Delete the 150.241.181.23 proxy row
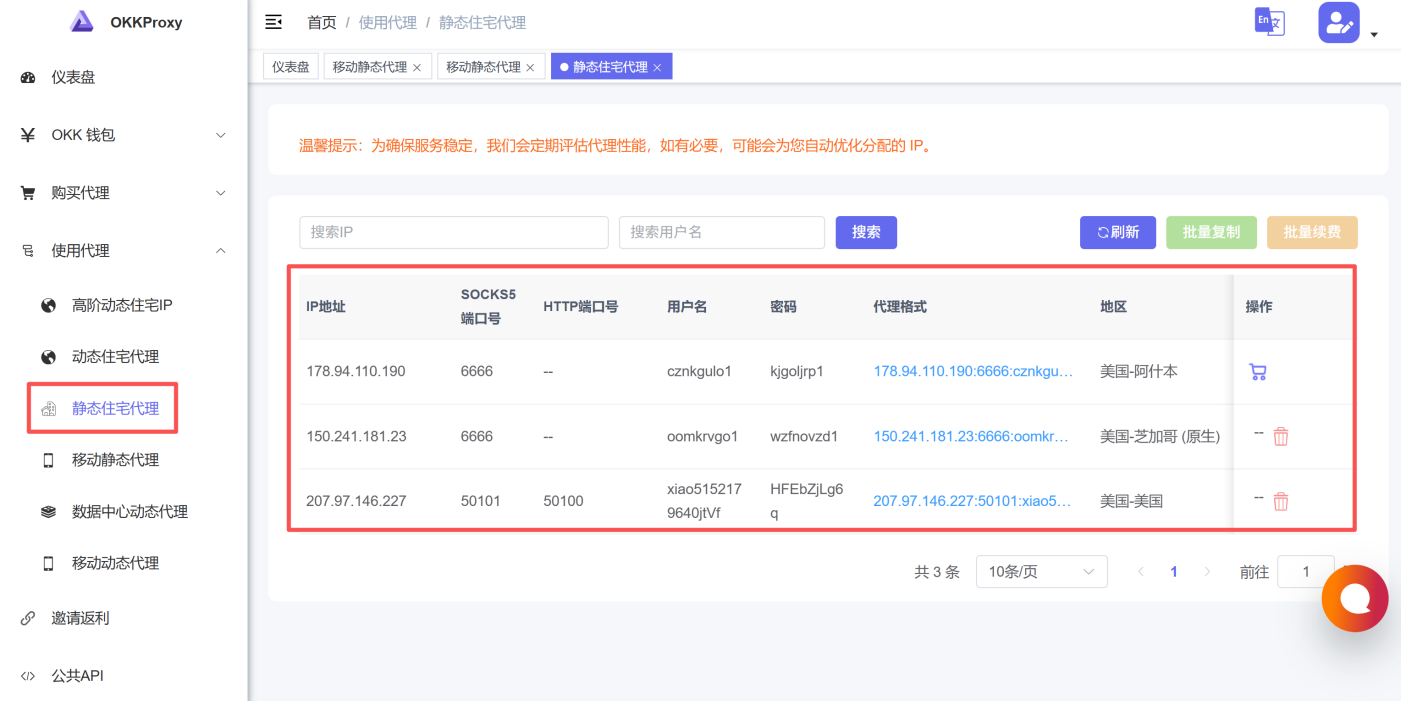This screenshot has height=701, width=1401. (x=1281, y=436)
